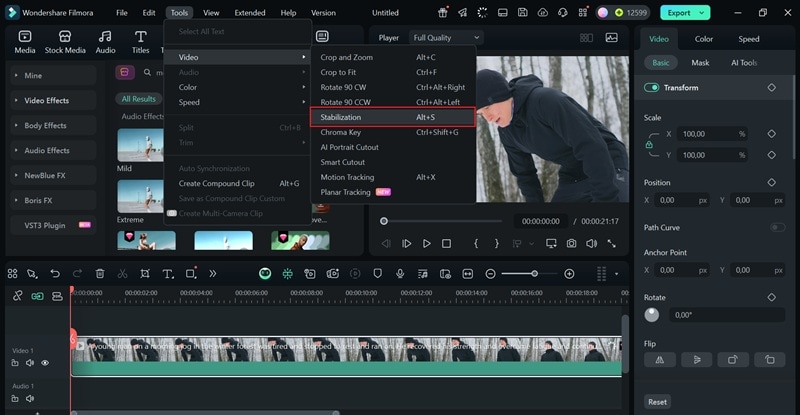Select the text tool in timeline toolbar
800x415 pixels.
pyautogui.click(x=168, y=274)
